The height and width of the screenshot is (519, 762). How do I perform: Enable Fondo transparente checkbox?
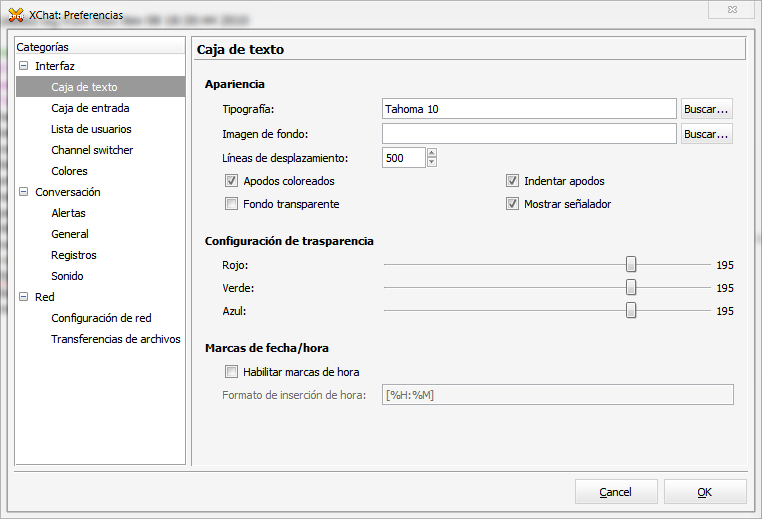pyautogui.click(x=232, y=204)
